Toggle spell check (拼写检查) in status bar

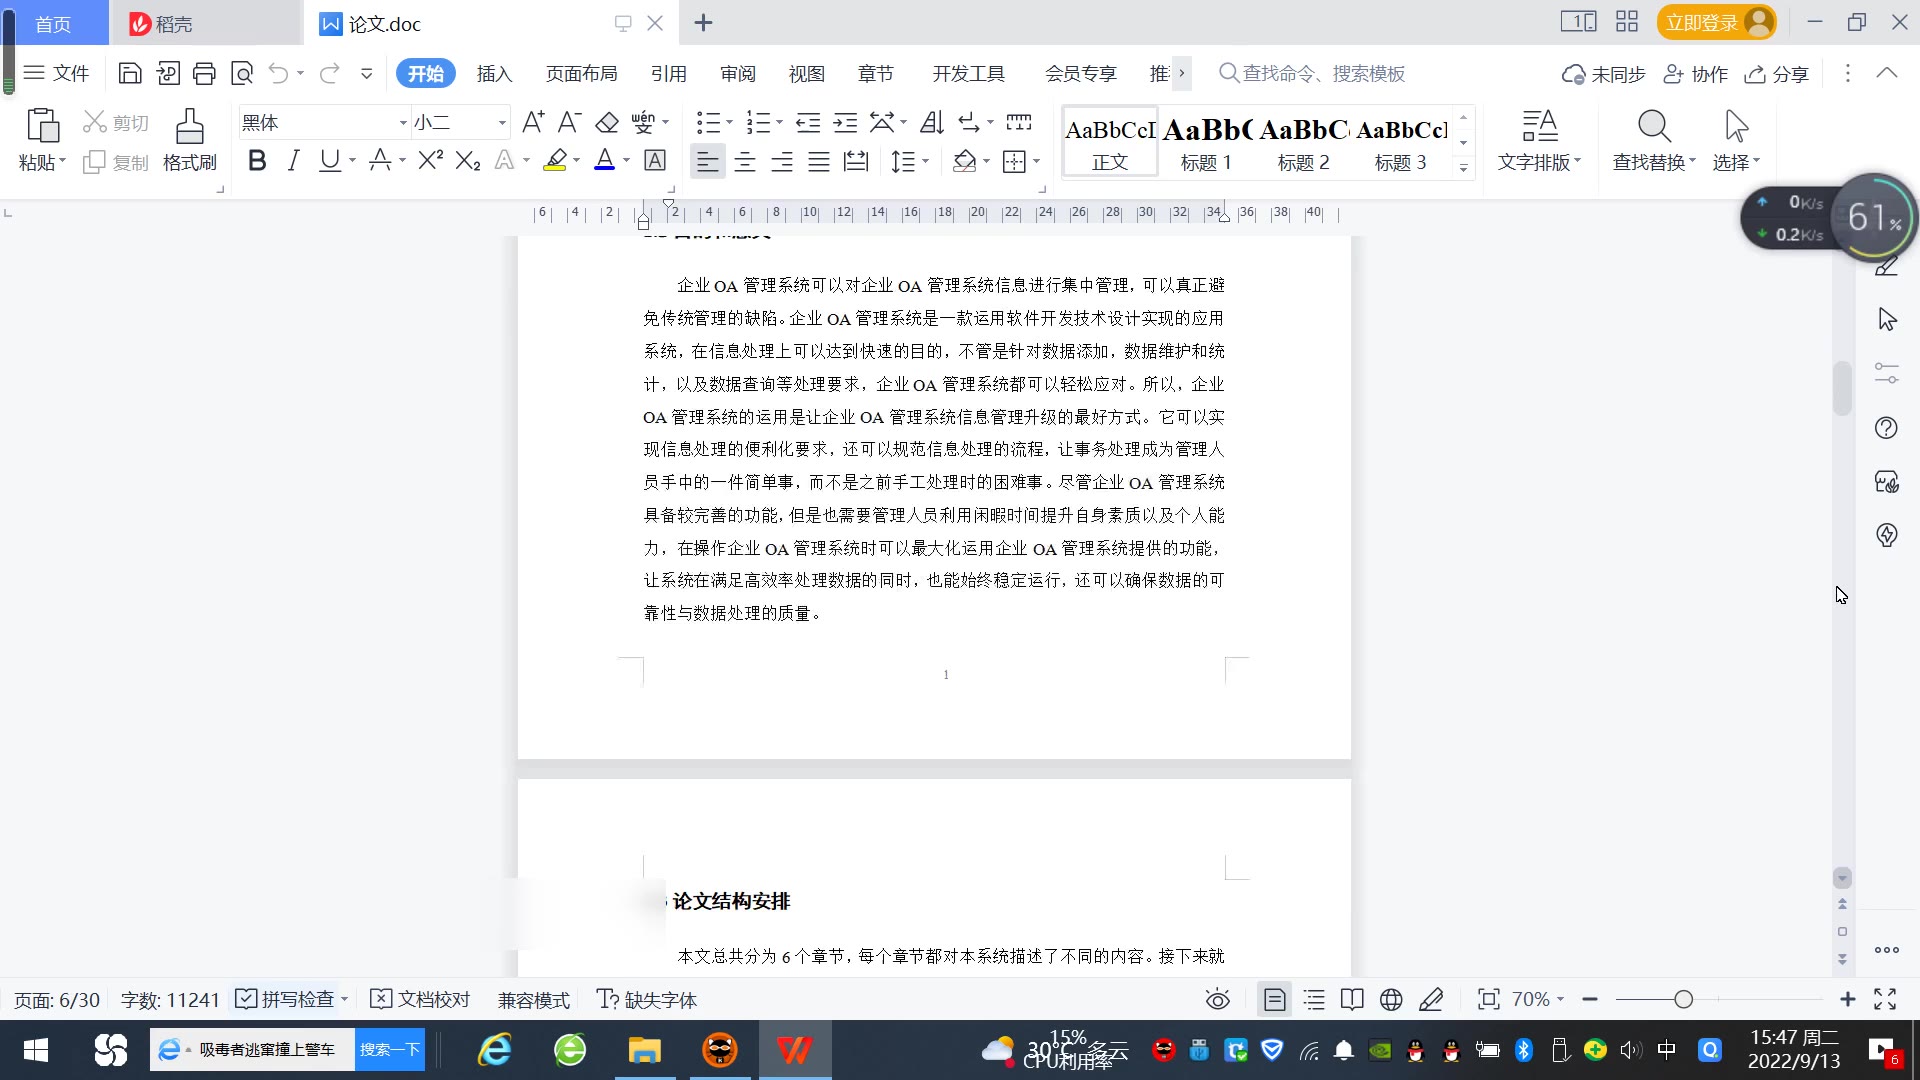pyautogui.click(x=290, y=999)
